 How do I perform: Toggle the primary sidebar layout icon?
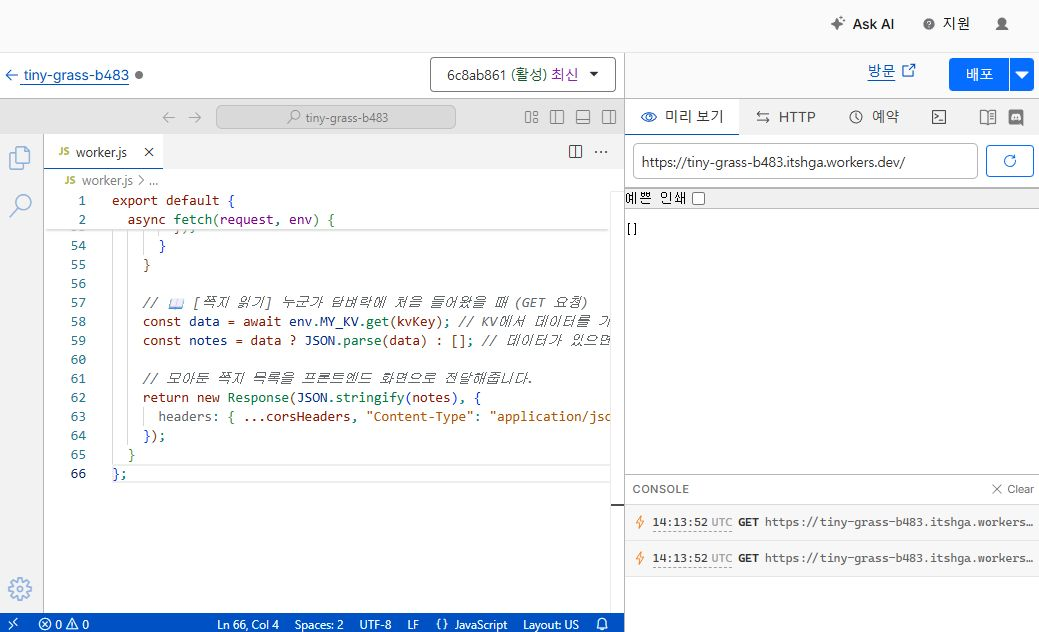[557, 117]
